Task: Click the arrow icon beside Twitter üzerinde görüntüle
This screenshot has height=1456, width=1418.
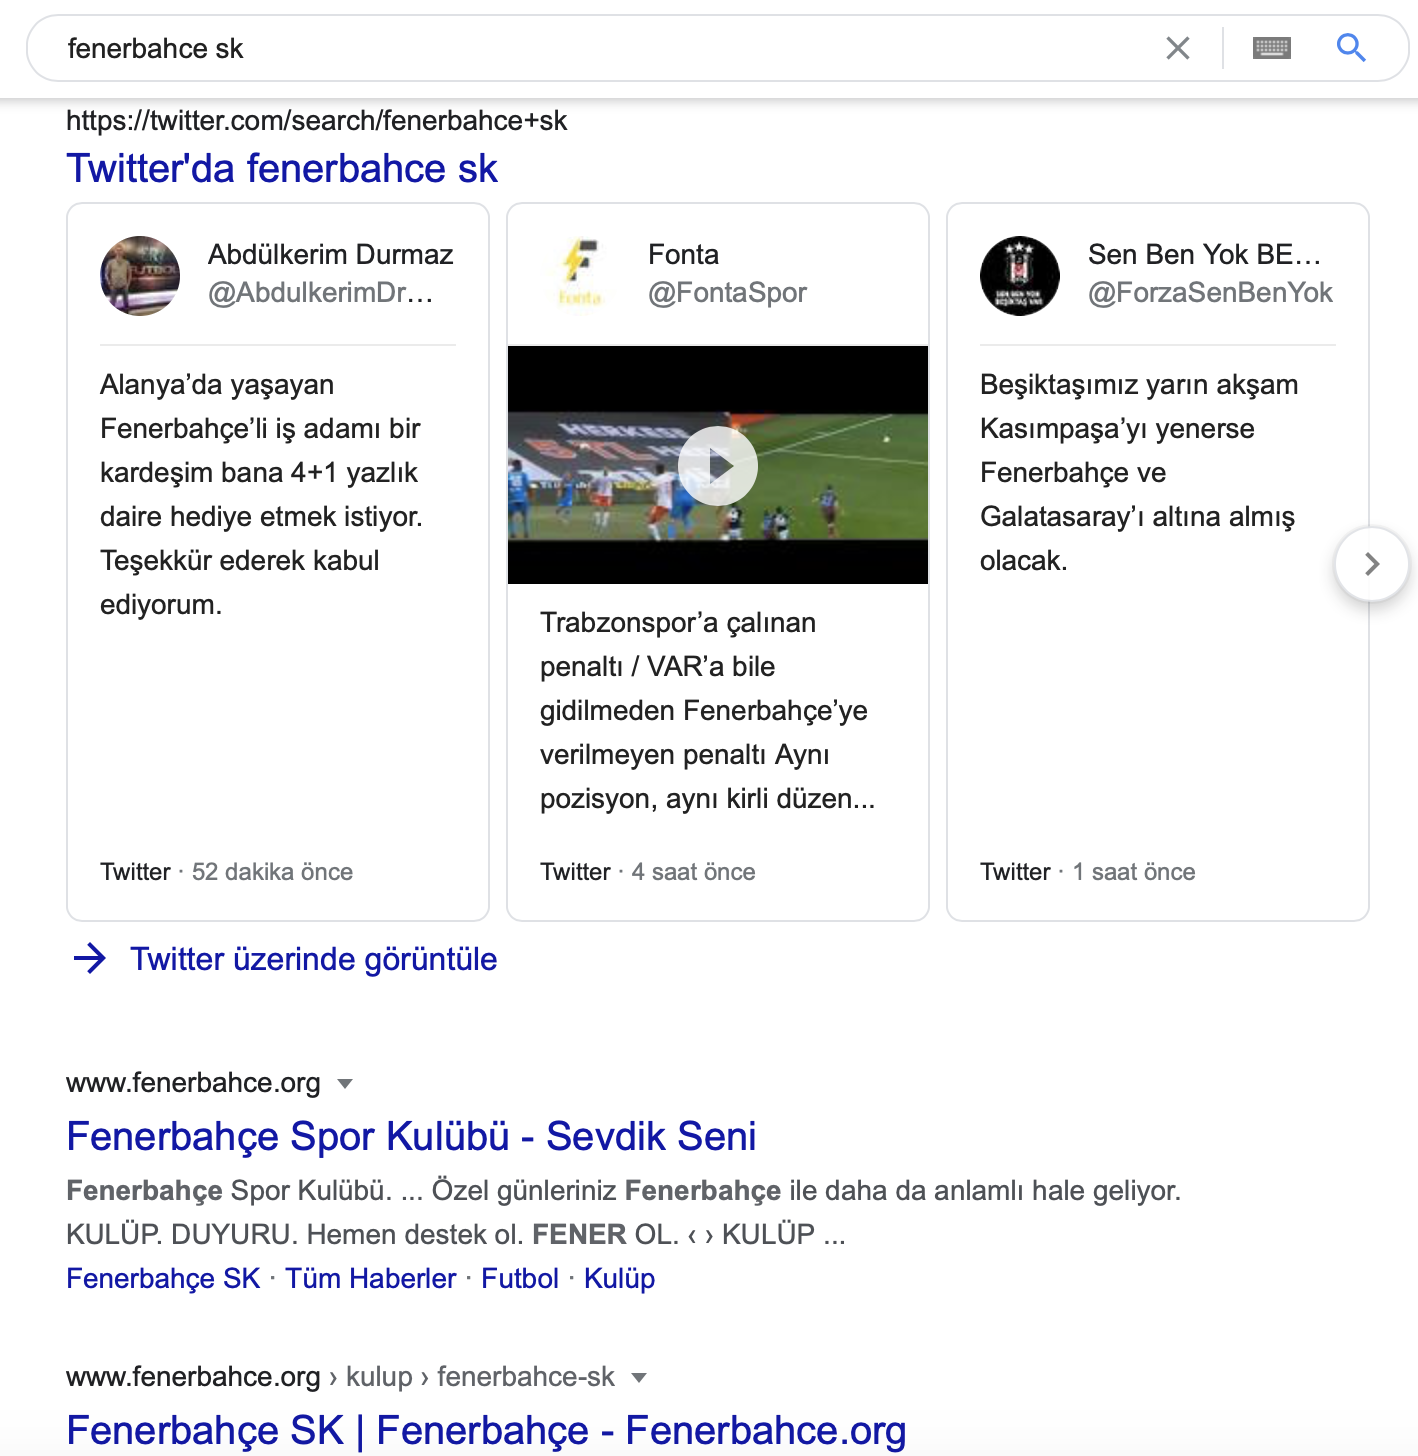Action: click(90, 959)
